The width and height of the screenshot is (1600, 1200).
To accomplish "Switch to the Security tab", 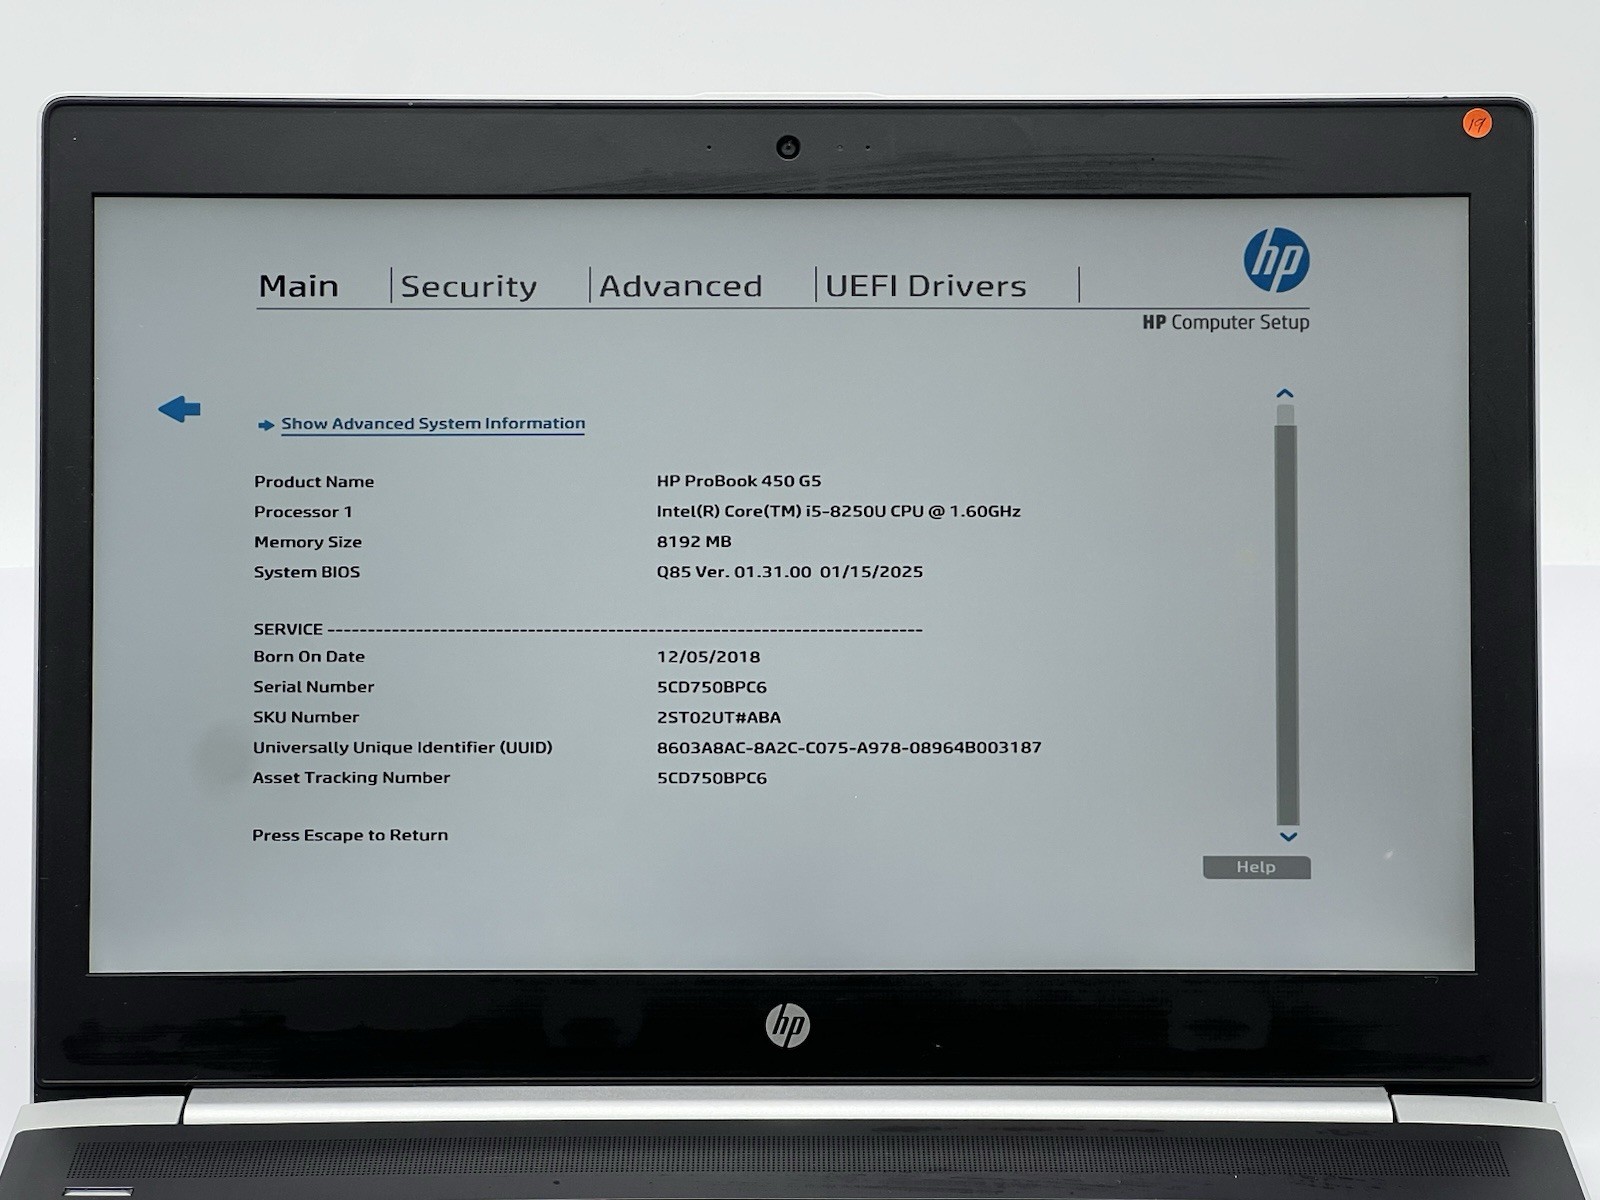I will click(x=469, y=287).
